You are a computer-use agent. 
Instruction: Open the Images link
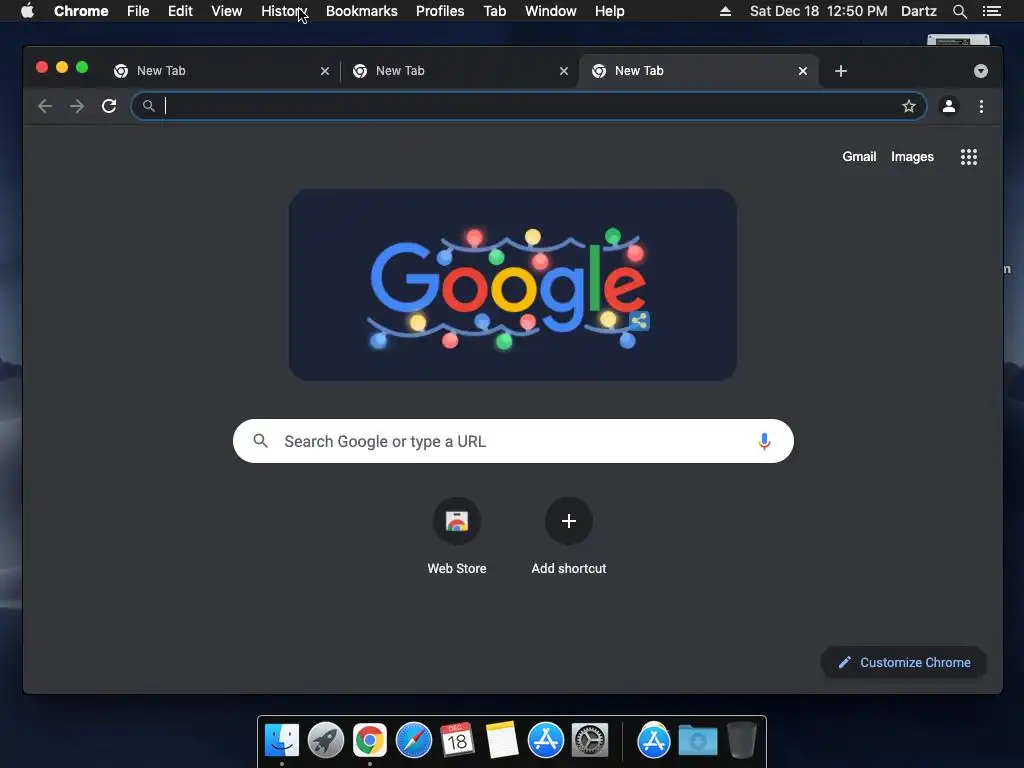[x=912, y=157]
